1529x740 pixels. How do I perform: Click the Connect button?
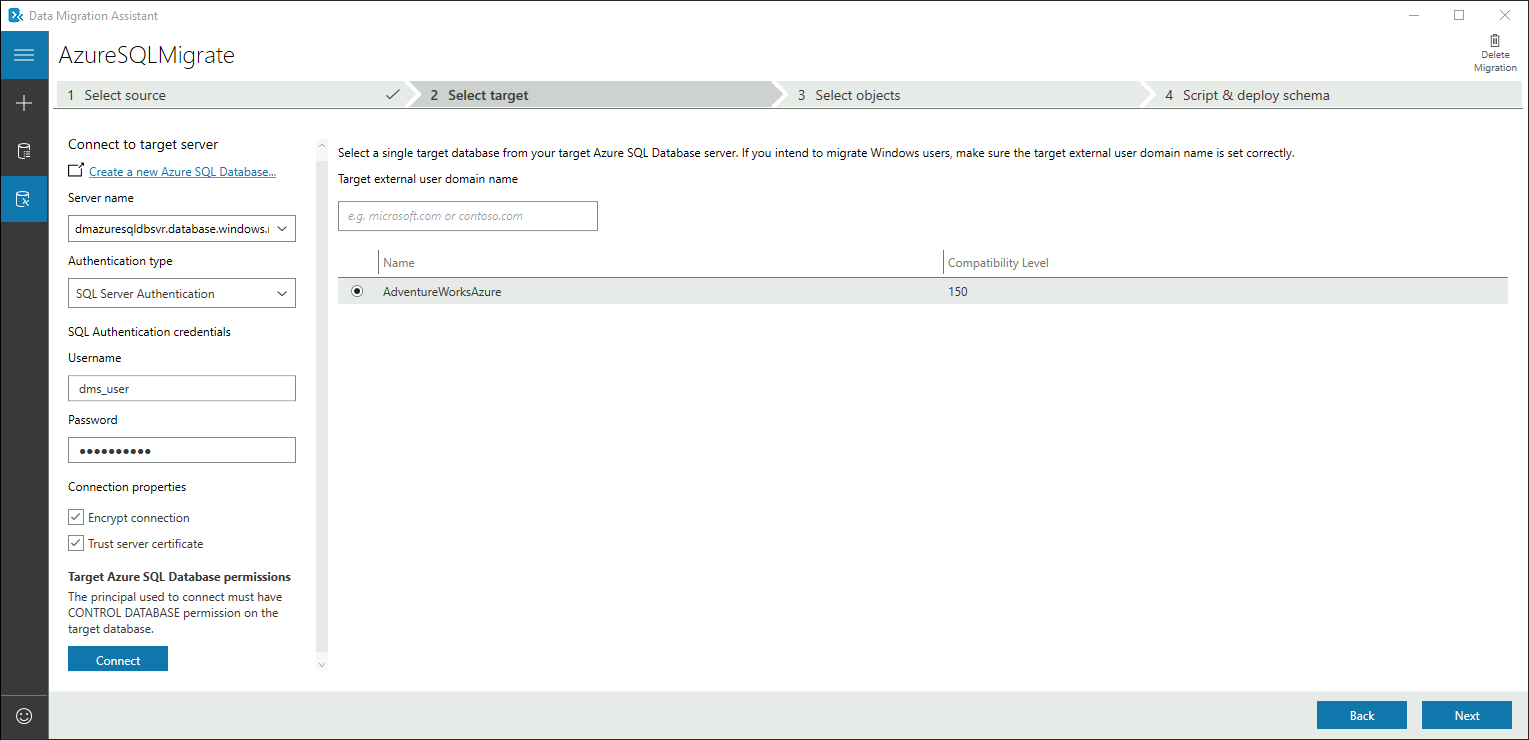point(118,660)
